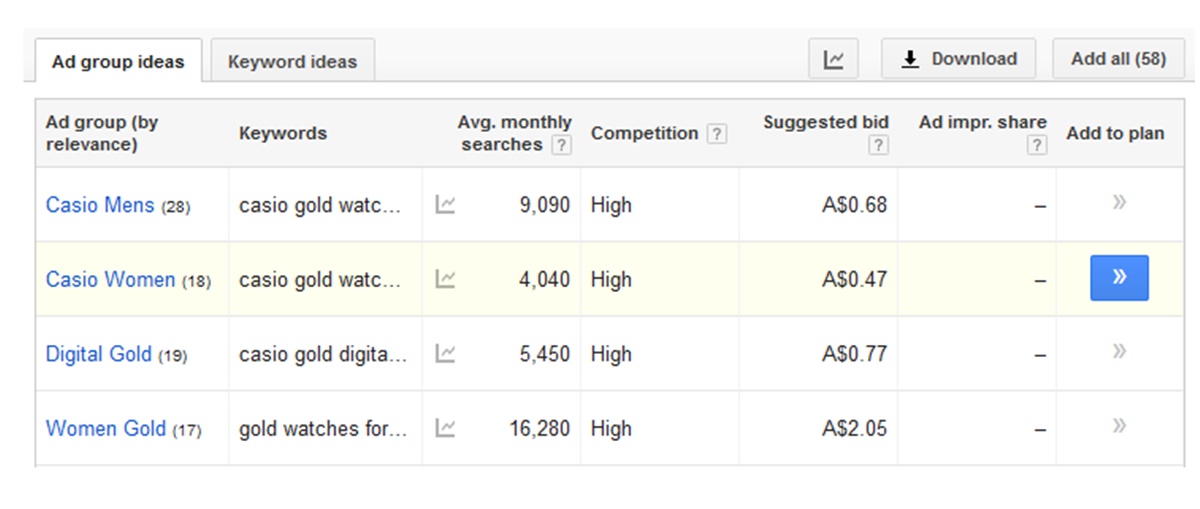Sort by Ad group (by relevance) header

(x=102, y=133)
